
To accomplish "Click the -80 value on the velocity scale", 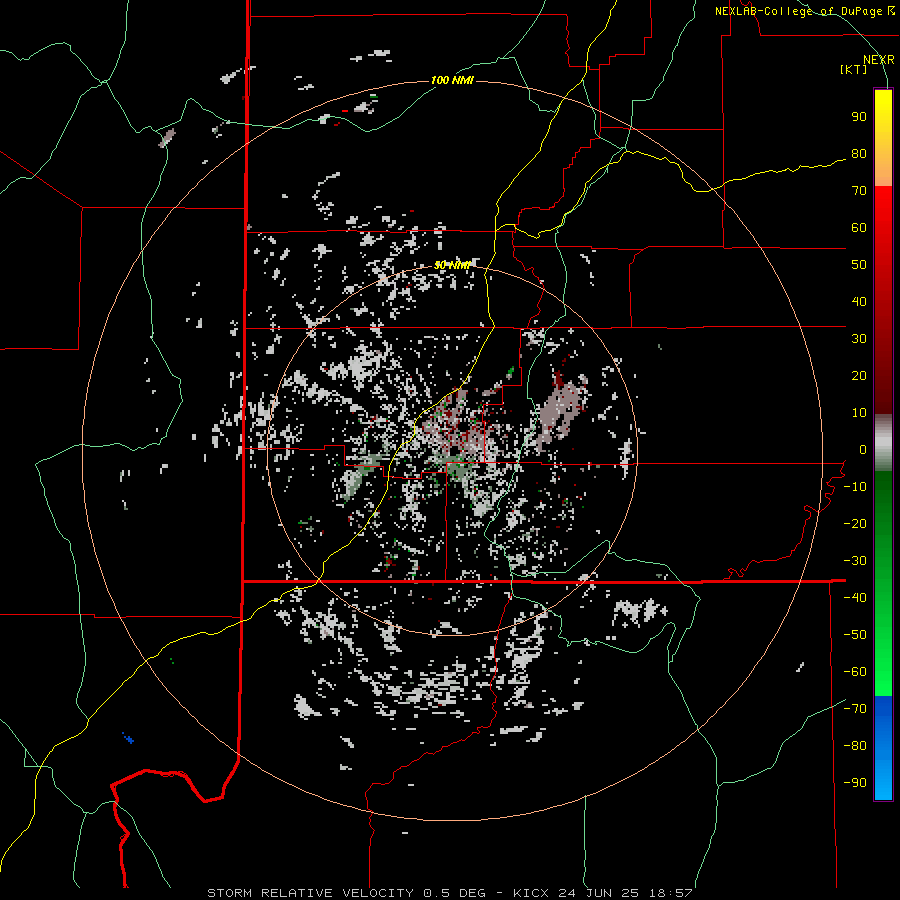I will [855, 746].
